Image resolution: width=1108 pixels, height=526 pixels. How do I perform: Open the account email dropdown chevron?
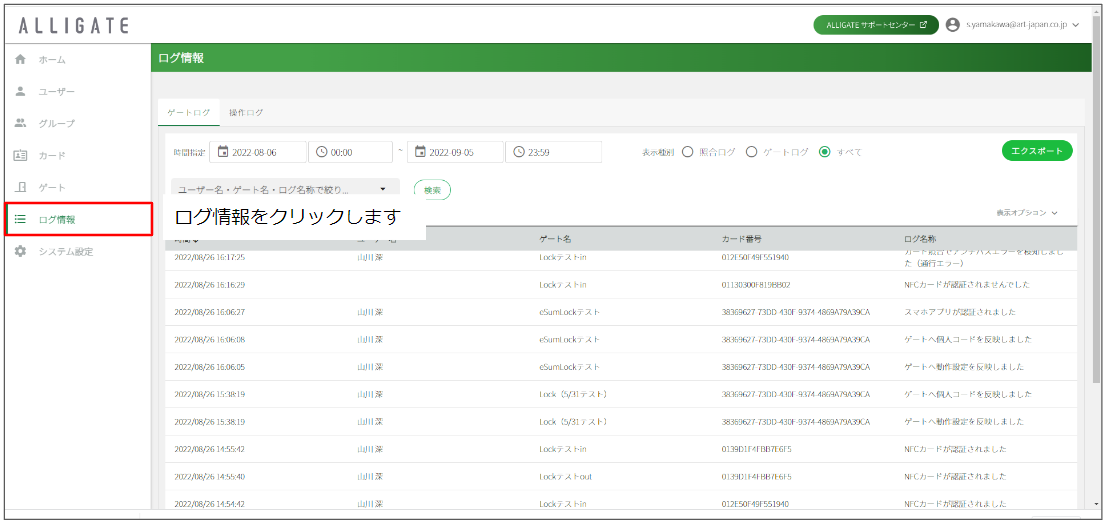coord(1075,25)
